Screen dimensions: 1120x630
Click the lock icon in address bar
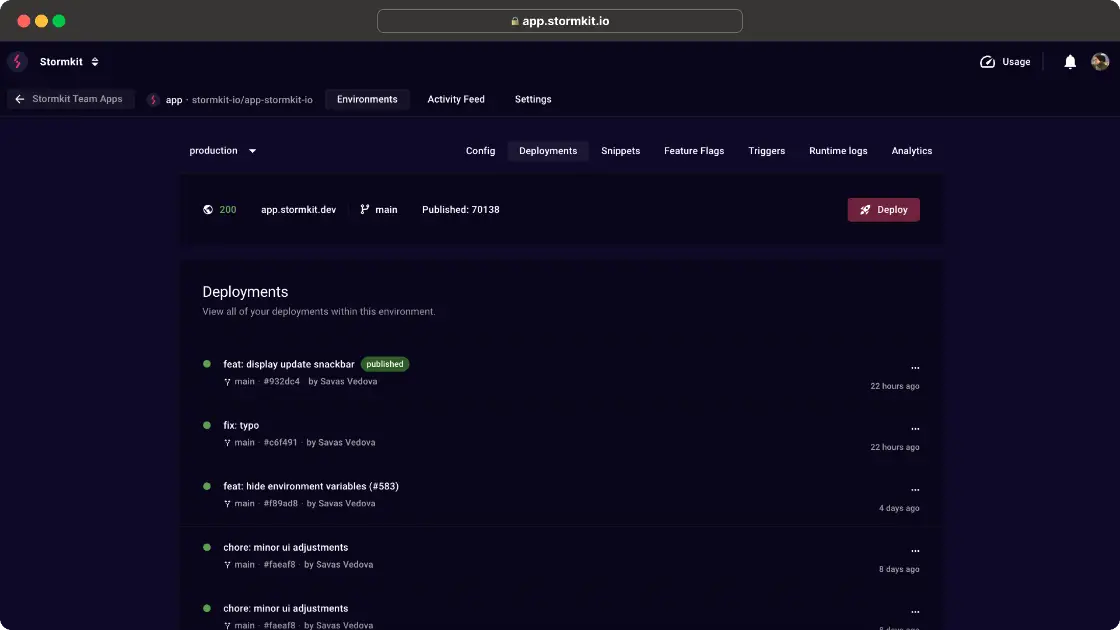[514, 21]
